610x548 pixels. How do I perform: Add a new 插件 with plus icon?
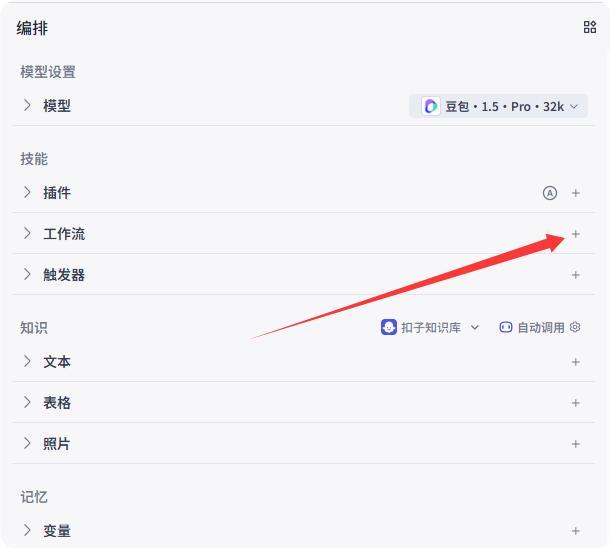(576, 193)
